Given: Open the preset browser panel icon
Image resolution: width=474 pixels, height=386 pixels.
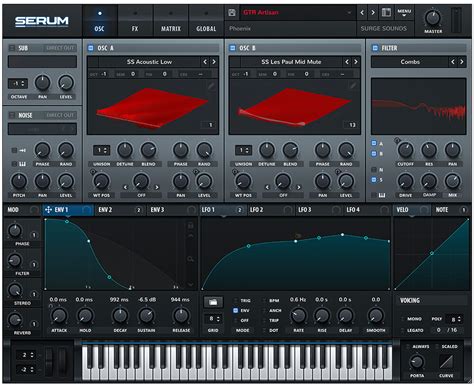Looking at the screenshot, I should [x=386, y=13].
